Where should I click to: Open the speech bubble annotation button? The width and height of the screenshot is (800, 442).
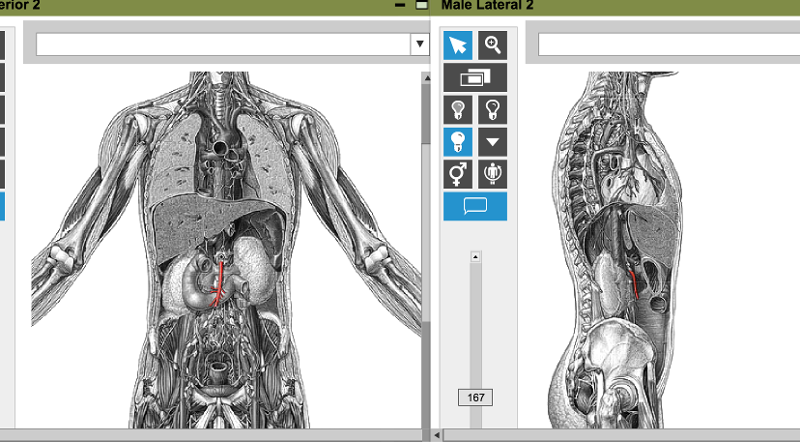pos(475,206)
